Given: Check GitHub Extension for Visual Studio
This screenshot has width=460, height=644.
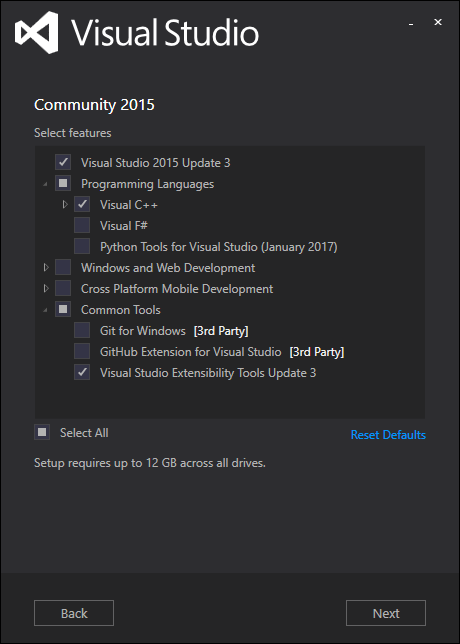Looking at the screenshot, I should tap(82, 351).
